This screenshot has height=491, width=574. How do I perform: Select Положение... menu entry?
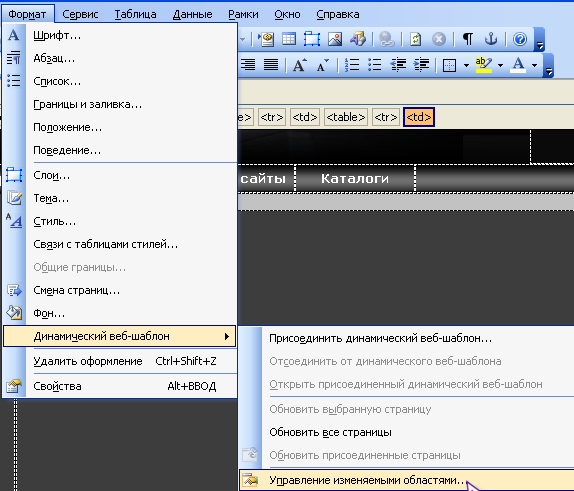tap(119, 127)
